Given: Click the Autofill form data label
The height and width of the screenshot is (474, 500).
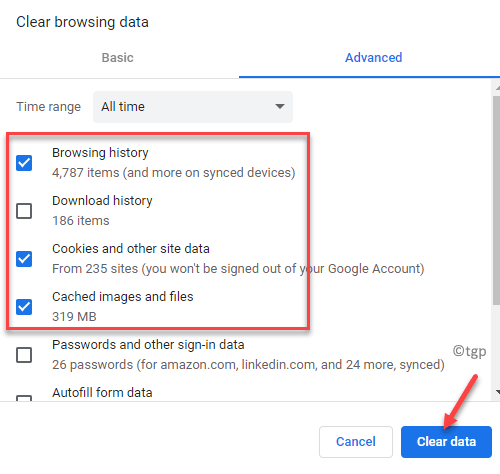Looking at the screenshot, I should pos(102,393).
